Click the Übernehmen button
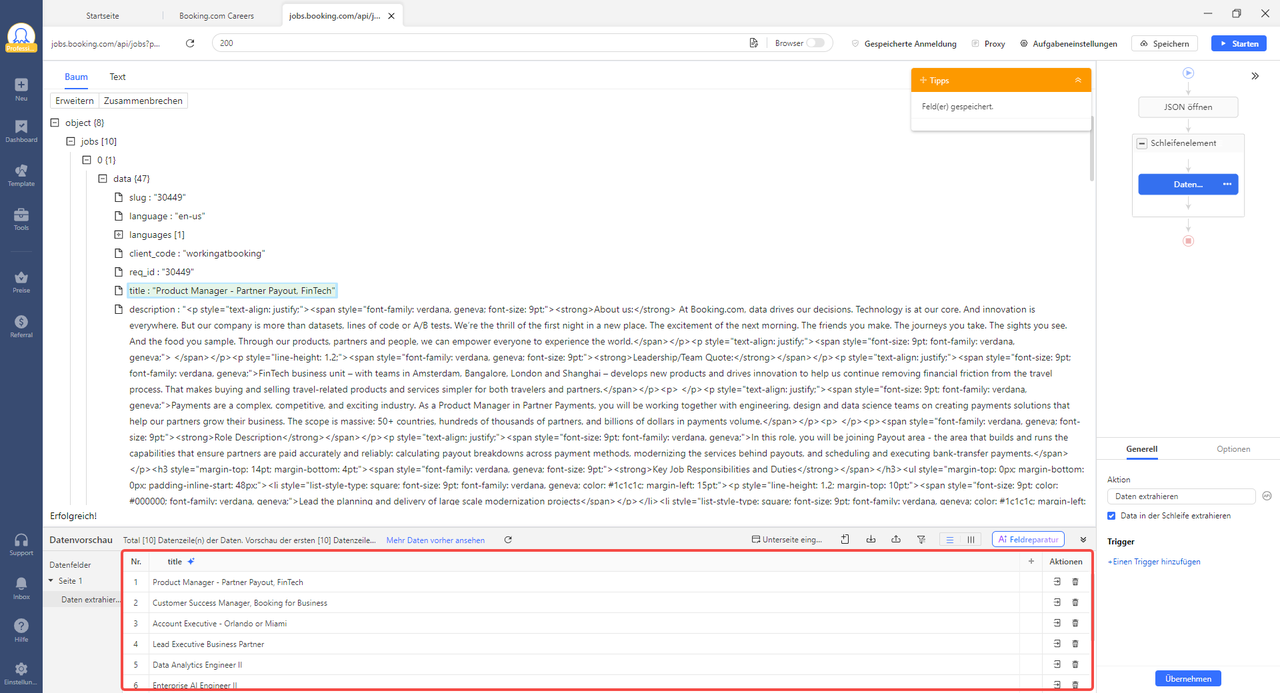This screenshot has height=693, width=1280. (1188, 678)
